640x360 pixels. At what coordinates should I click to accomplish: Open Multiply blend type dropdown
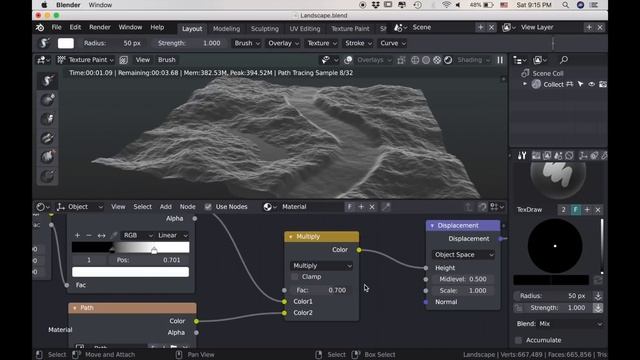tap(322, 266)
